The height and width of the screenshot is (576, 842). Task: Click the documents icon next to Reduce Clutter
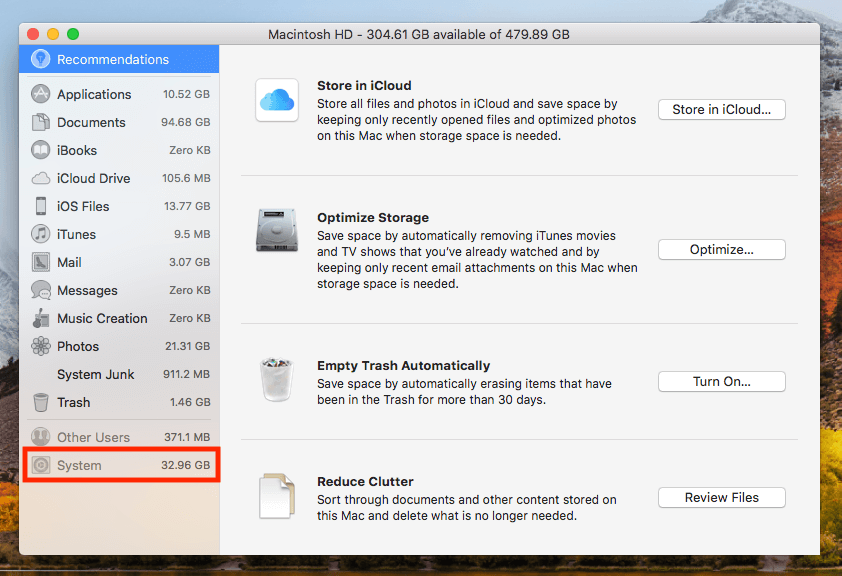tap(276, 493)
